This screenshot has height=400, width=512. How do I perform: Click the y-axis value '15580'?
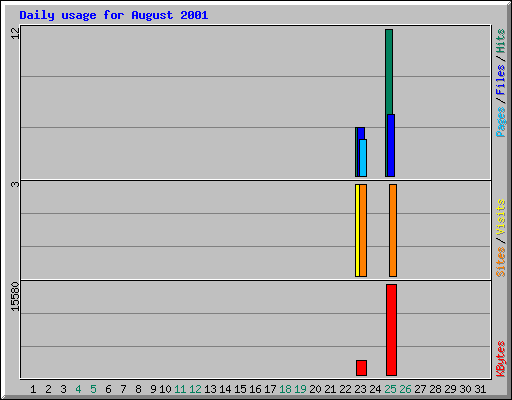tap(15, 297)
